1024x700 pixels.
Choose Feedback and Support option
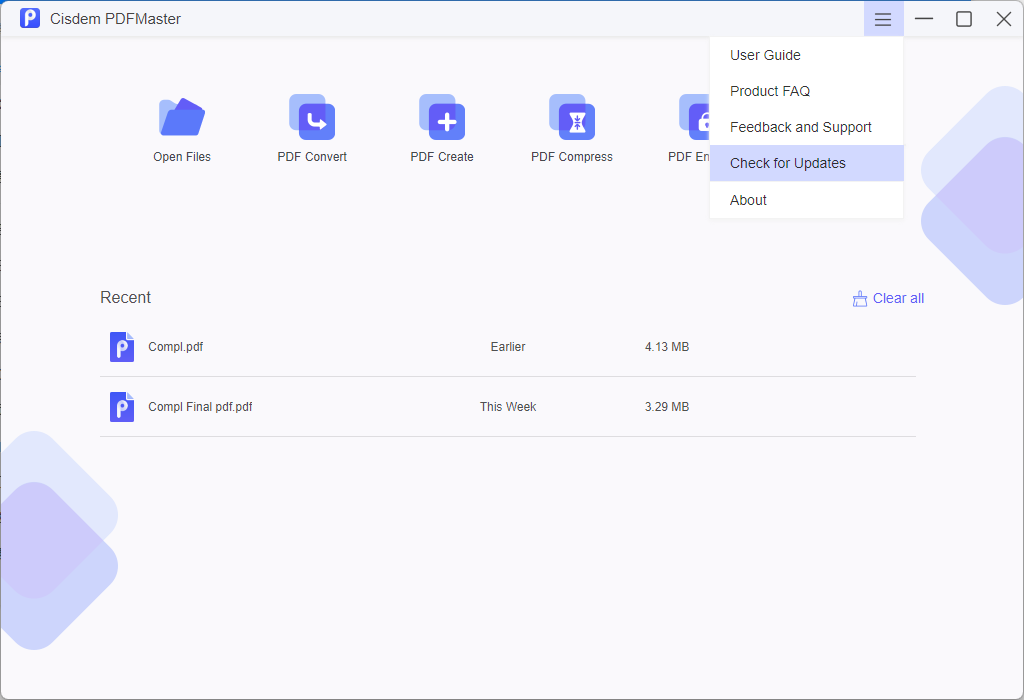pos(801,127)
